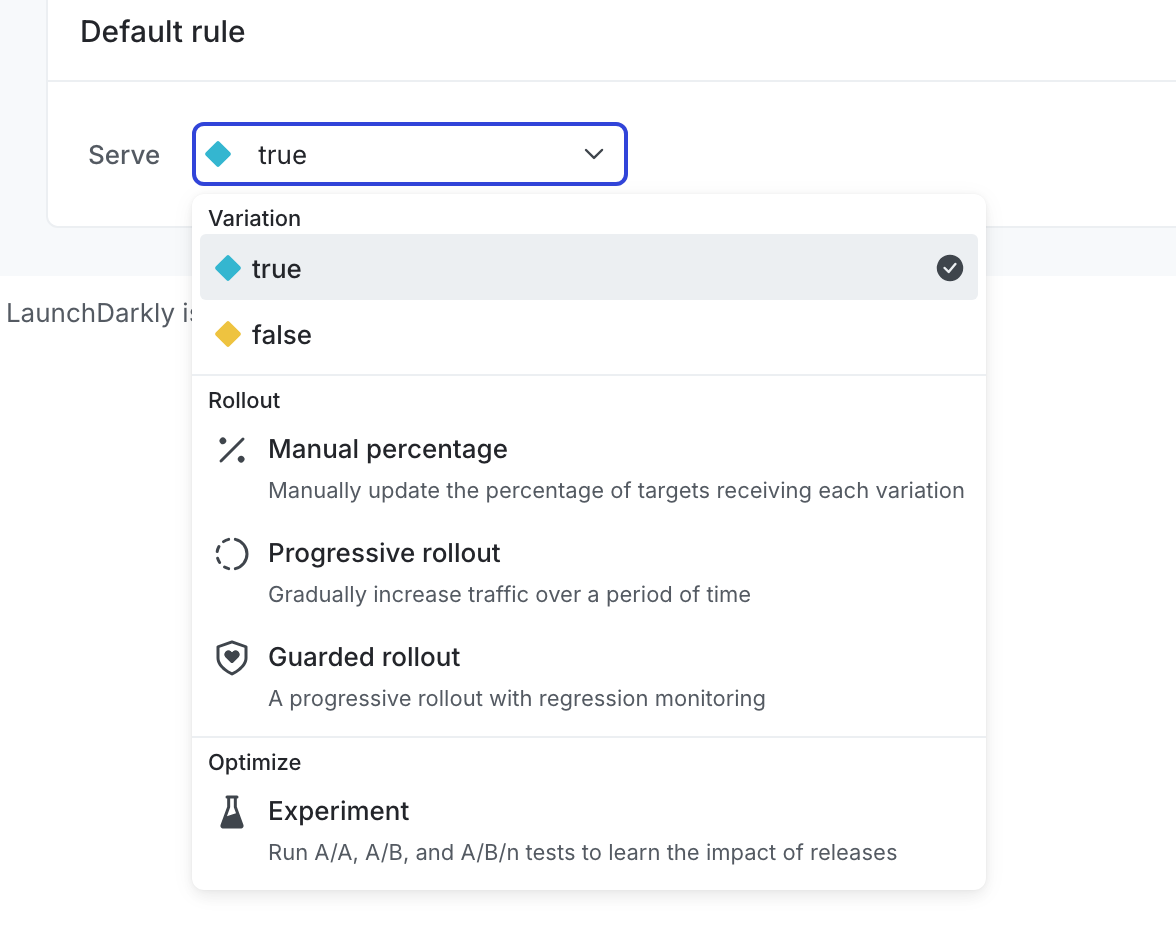
Task: Select Manual percentage rollout
Action: click(x=388, y=450)
